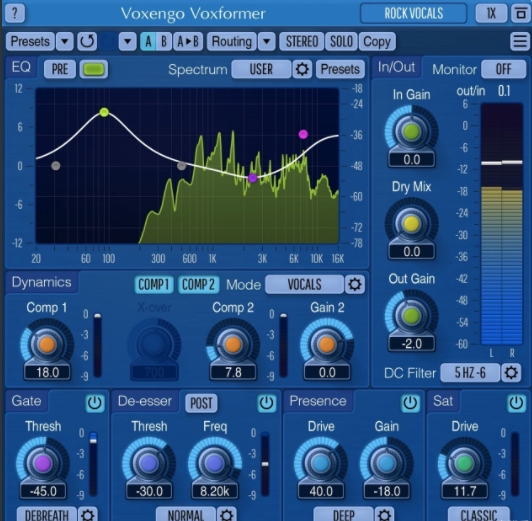Click the Routing button

pos(232,41)
